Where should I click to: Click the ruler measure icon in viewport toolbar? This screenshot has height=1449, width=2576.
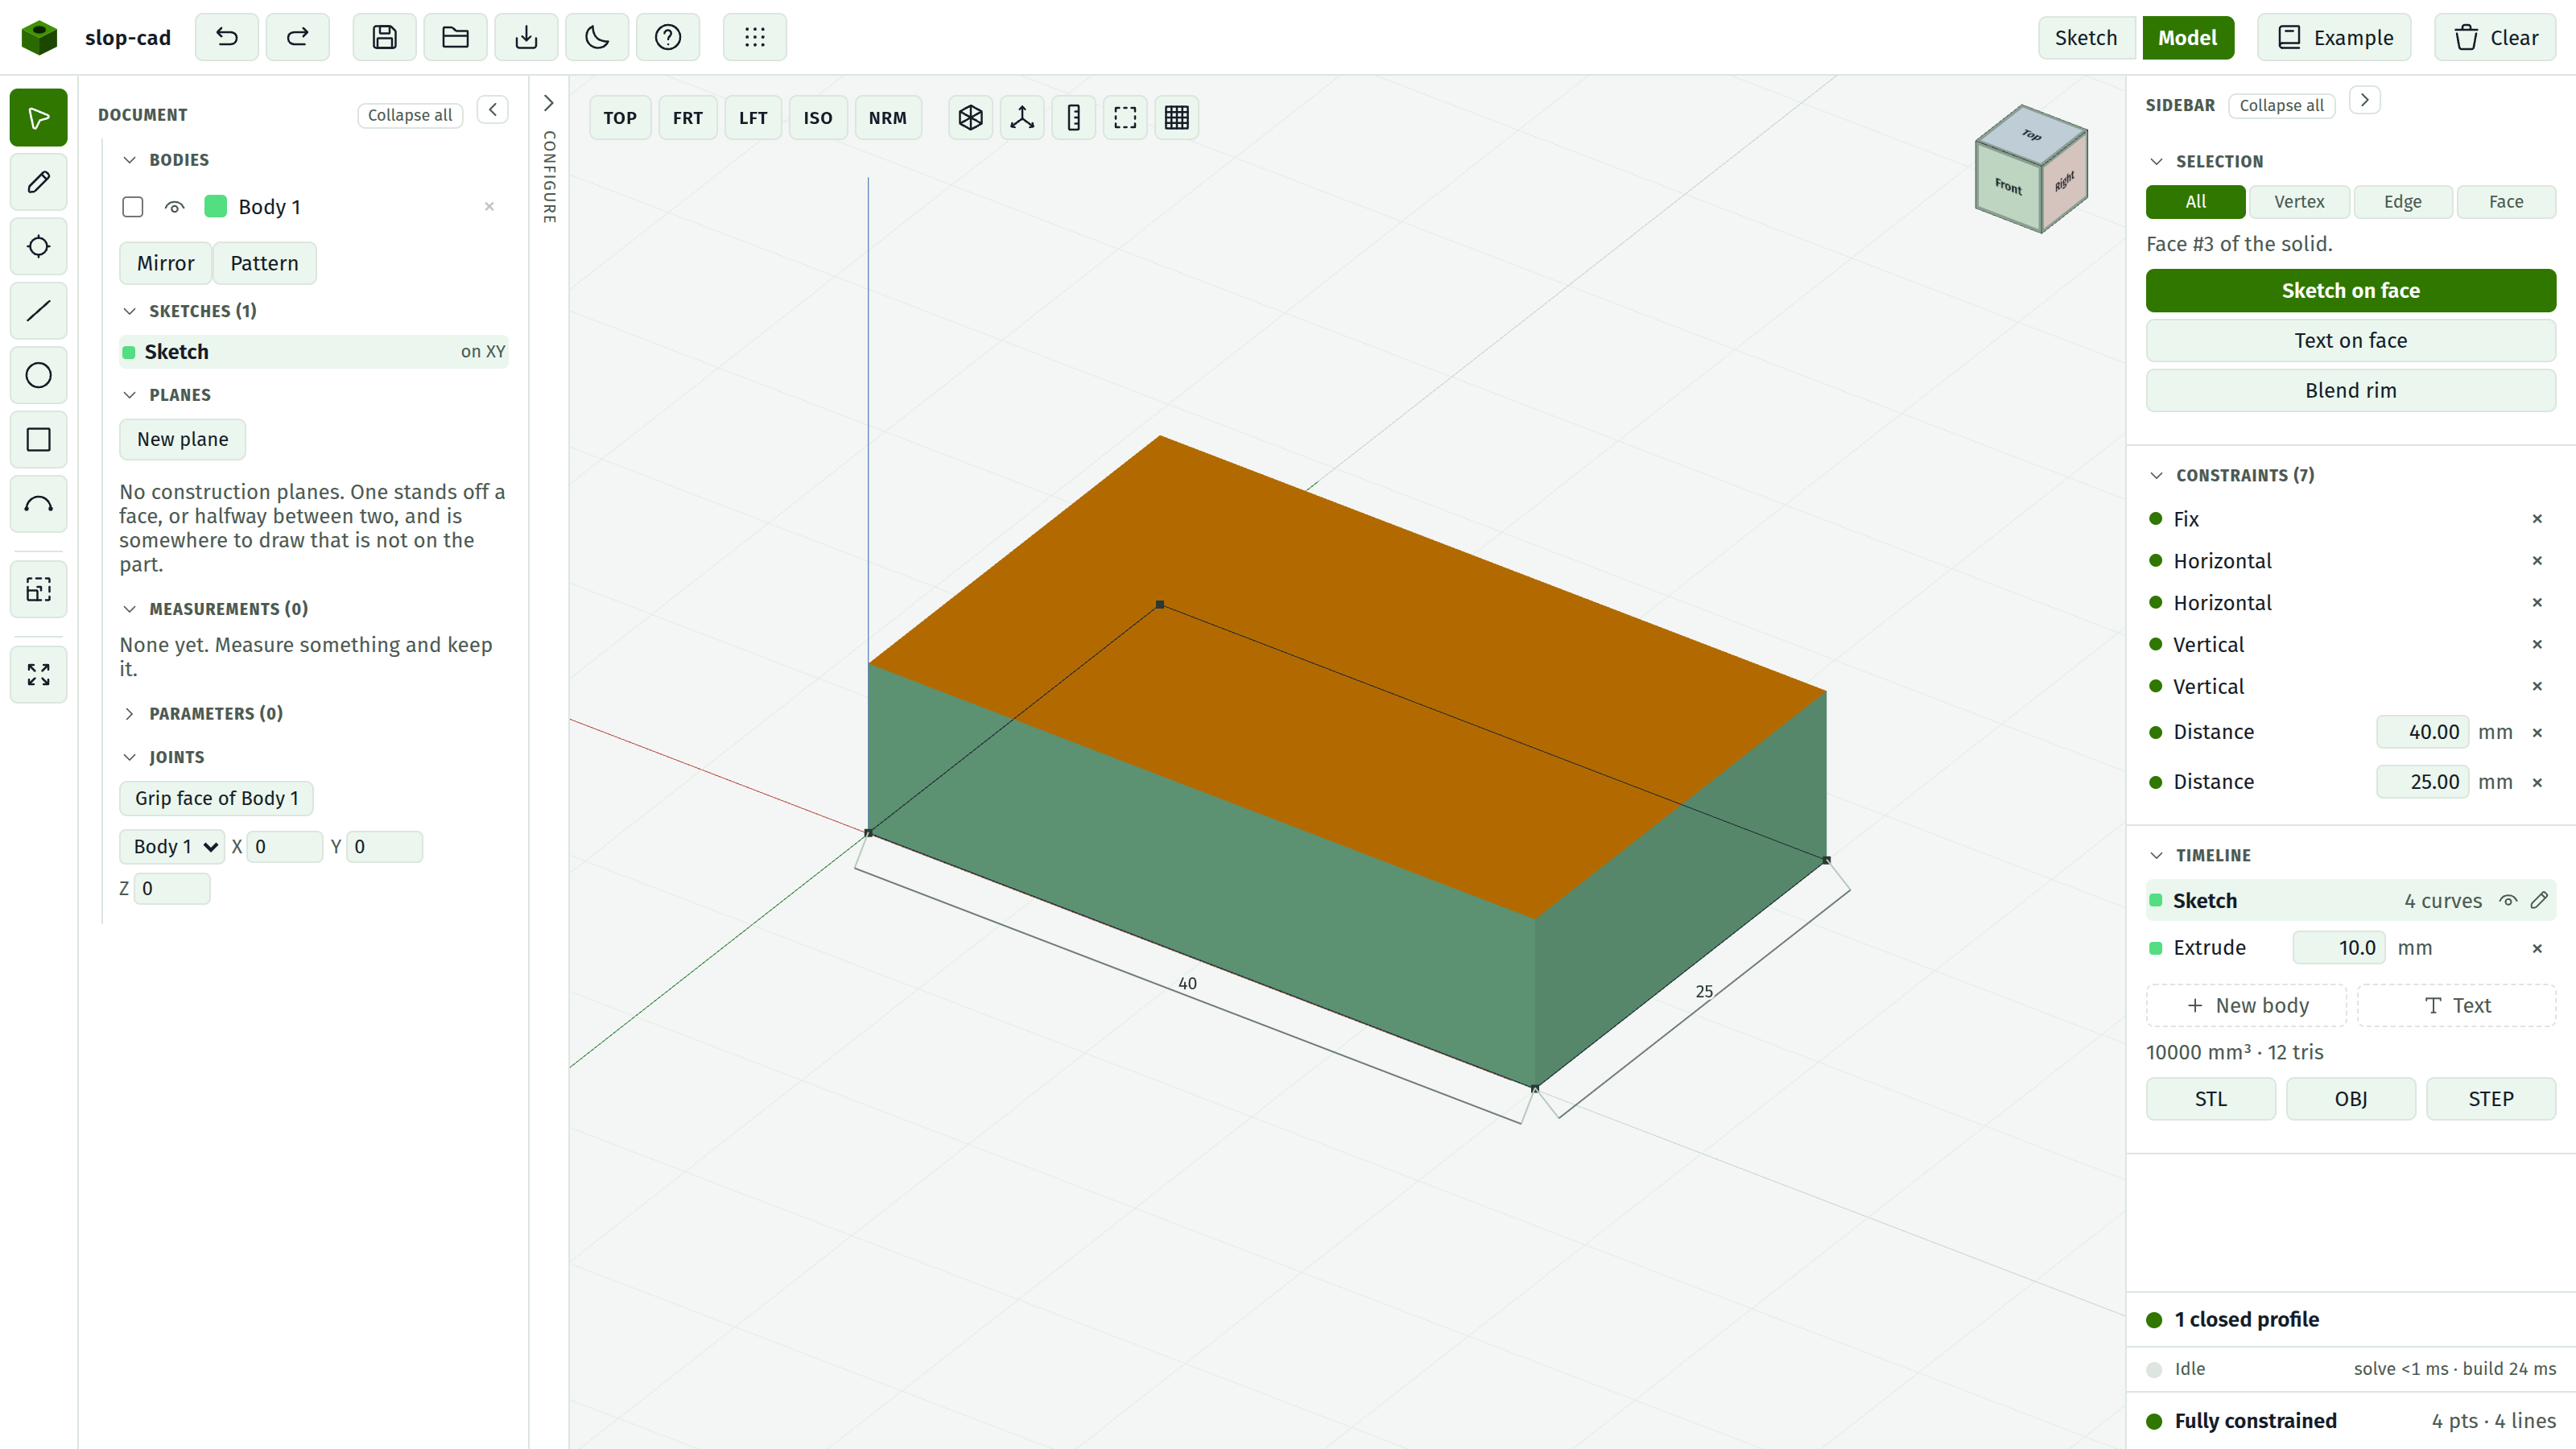click(1074, 118)
